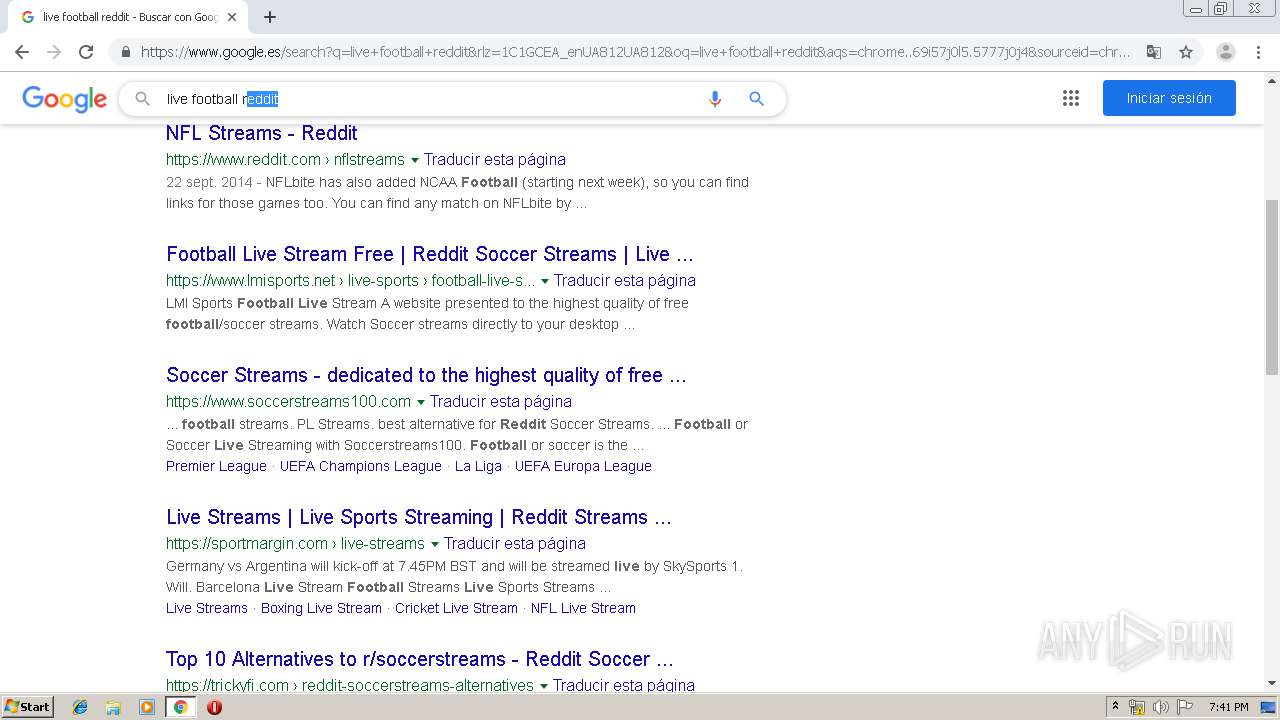This screenshot has height=720, width=1280.
Task: Open the 'UEFA Europa League' sitelink
Action: (583, 466)
